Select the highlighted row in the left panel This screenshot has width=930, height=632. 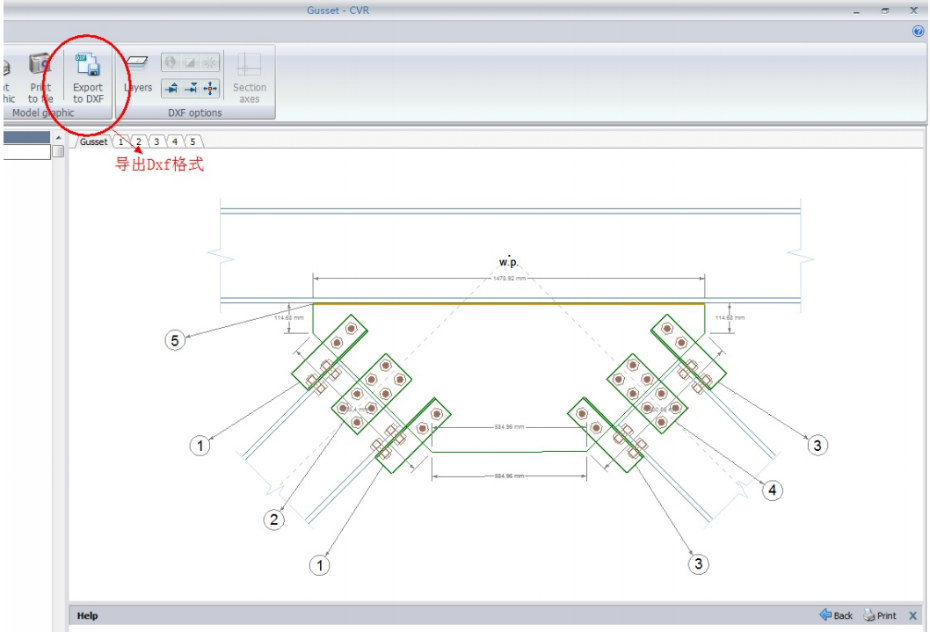click(x=26, y=137)
